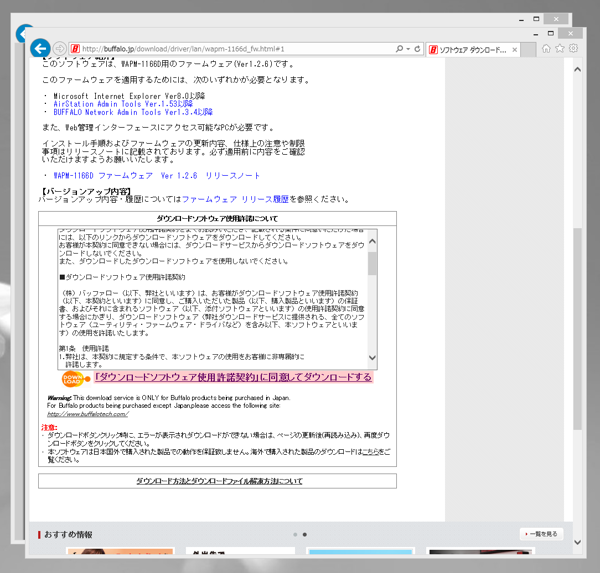Click license box scroll up arrow
This screenshot has height=573, width=600.
click(x=372, y=241)
